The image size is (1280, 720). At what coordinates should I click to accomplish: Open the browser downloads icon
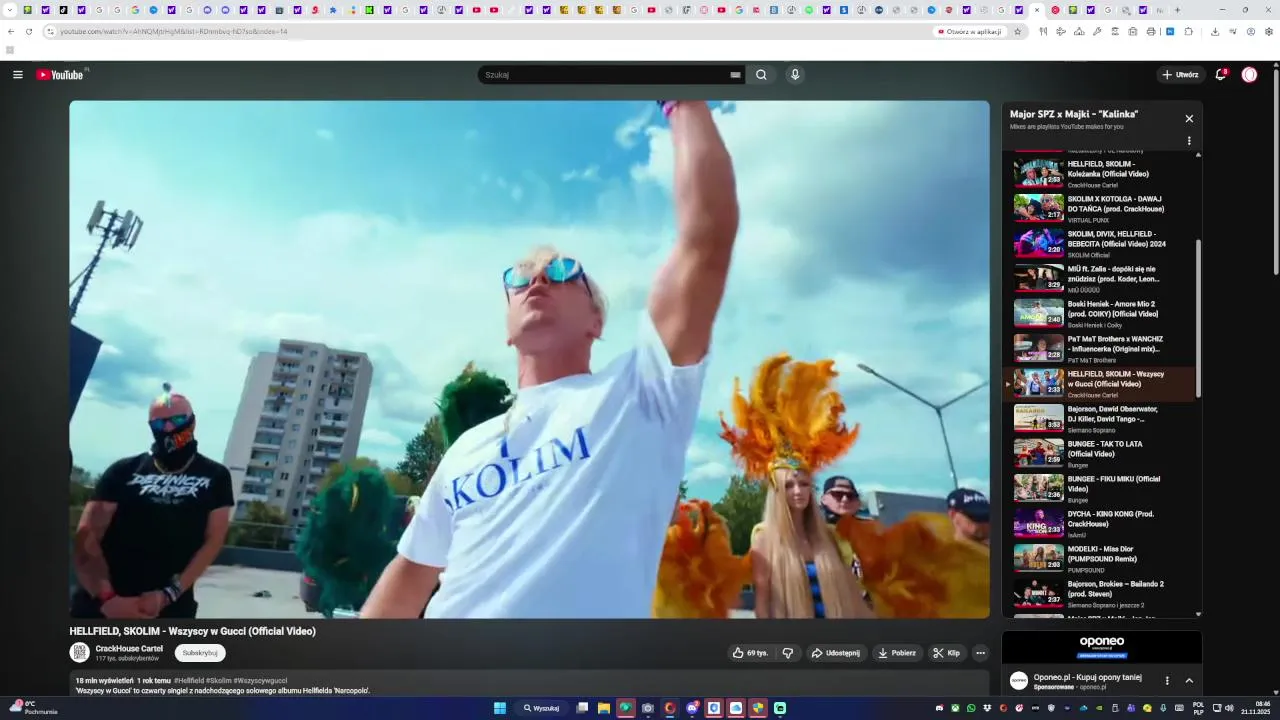[x=1214, y=31]
